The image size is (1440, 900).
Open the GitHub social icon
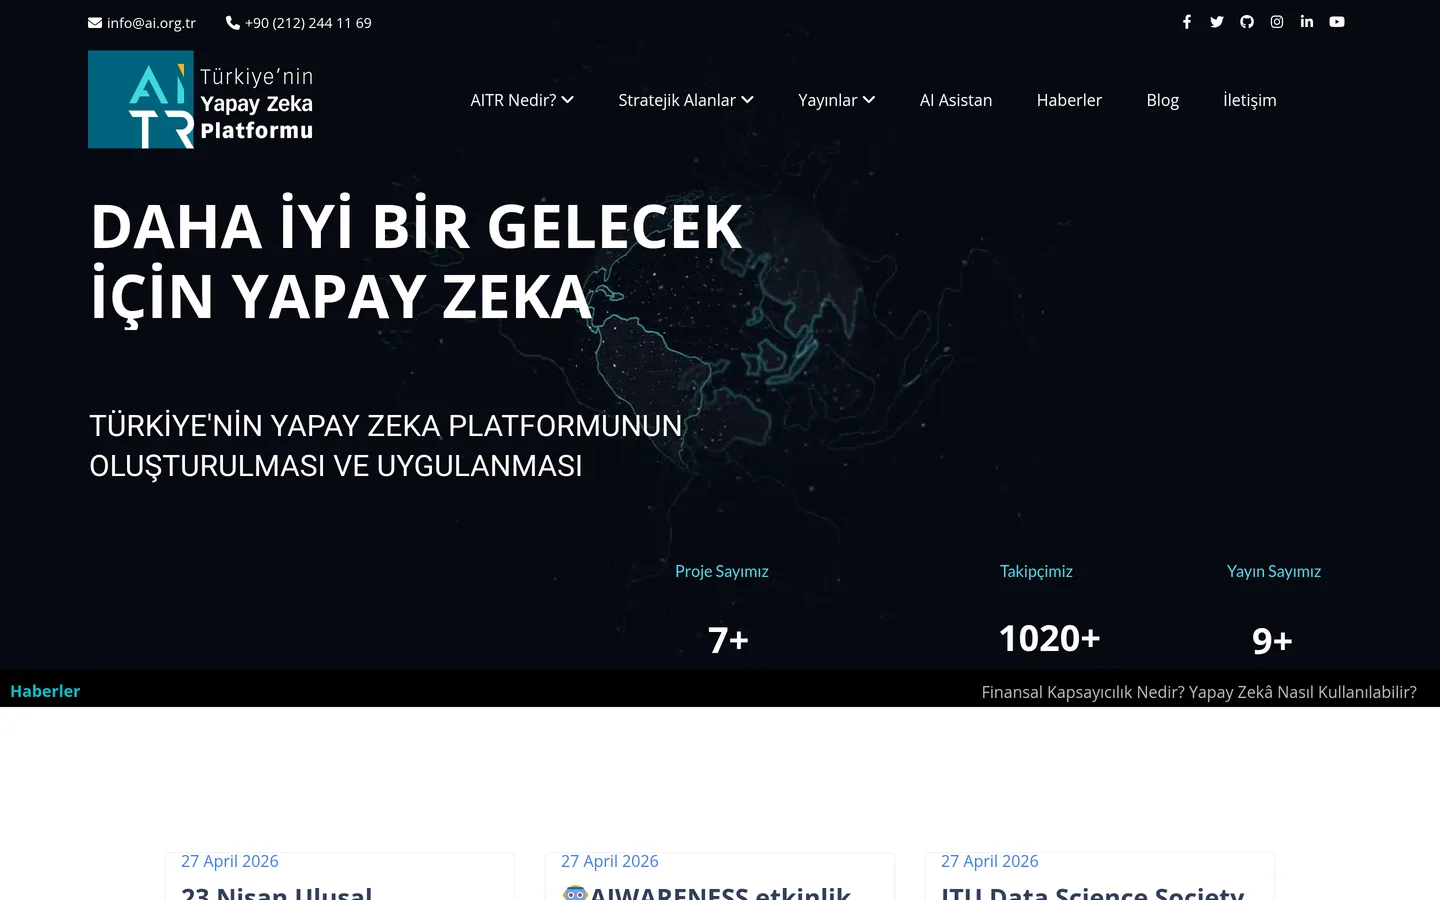[1247, 22]
